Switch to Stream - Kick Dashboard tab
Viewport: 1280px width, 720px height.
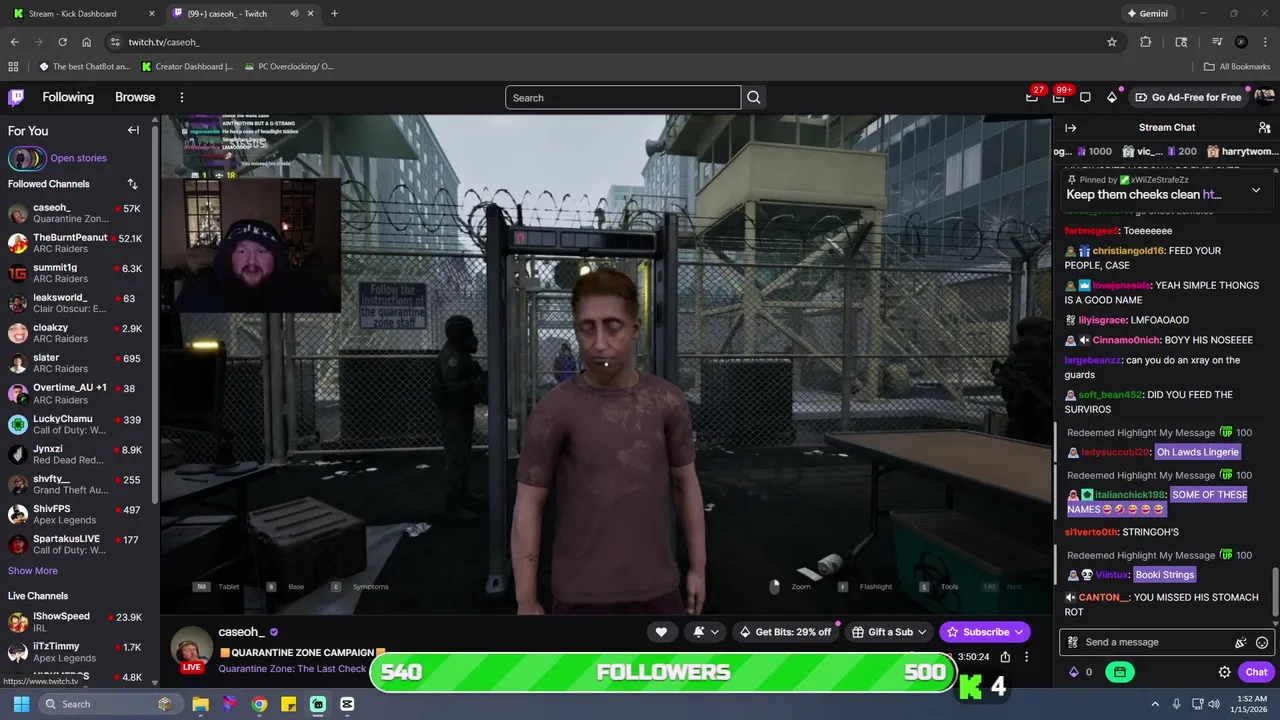pyautogui.click(x=85, y=14)
